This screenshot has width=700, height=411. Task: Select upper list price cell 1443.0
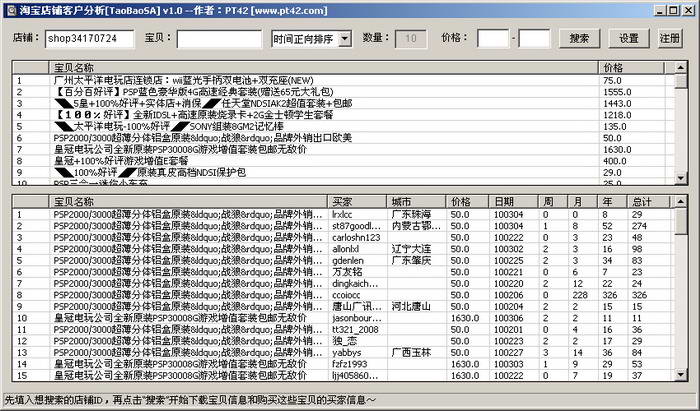617,104
